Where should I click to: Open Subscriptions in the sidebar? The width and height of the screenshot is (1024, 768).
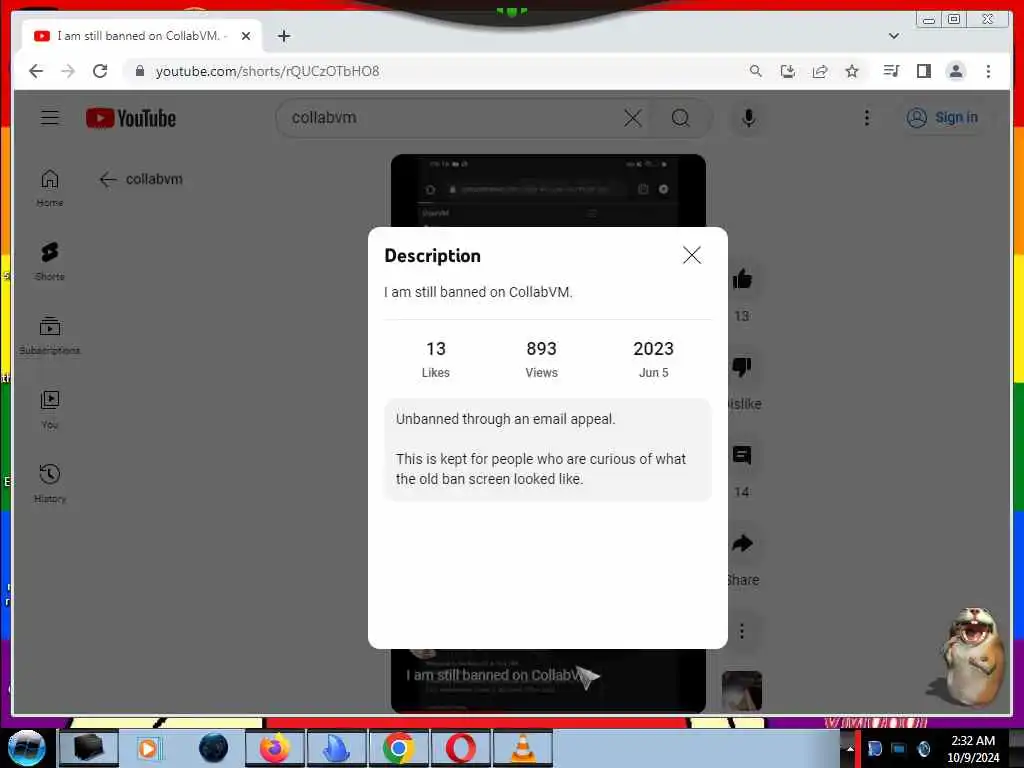(x=50, y=335)
